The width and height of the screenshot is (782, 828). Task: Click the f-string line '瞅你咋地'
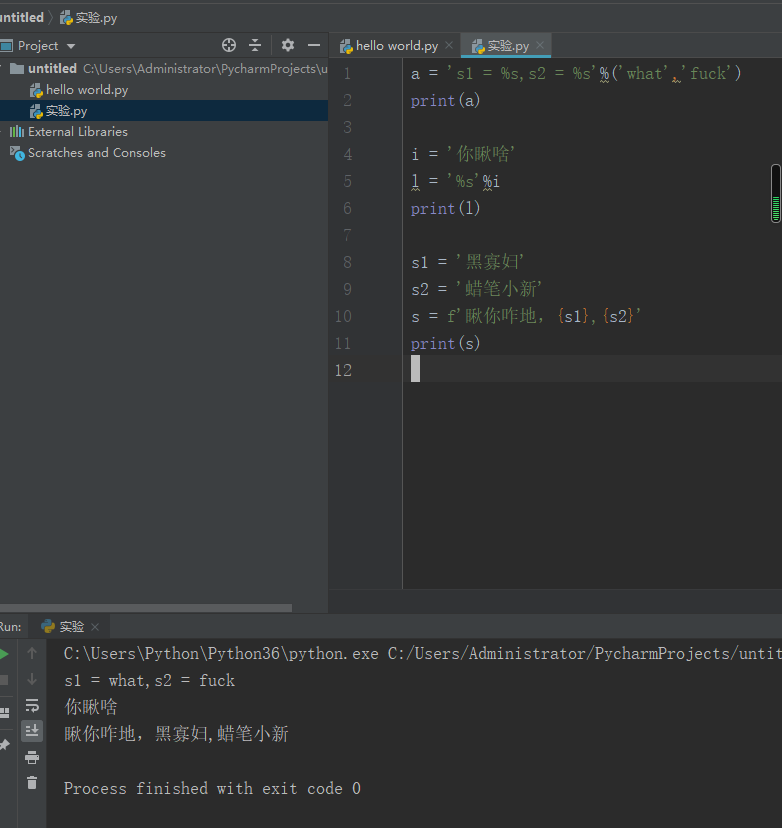(x=526, y=316)
